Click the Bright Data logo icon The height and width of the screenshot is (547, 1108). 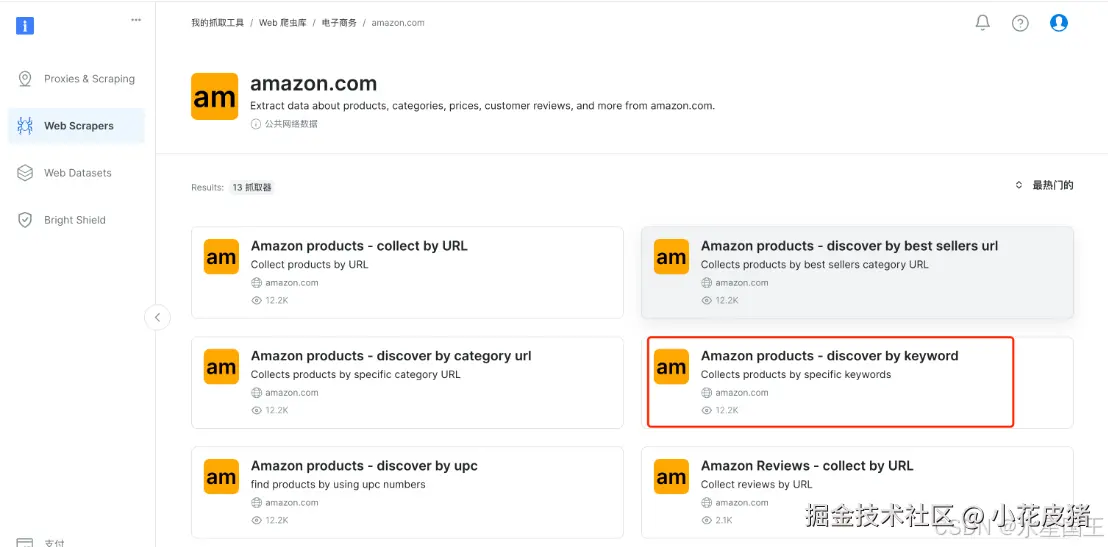[x=25, y=25]
